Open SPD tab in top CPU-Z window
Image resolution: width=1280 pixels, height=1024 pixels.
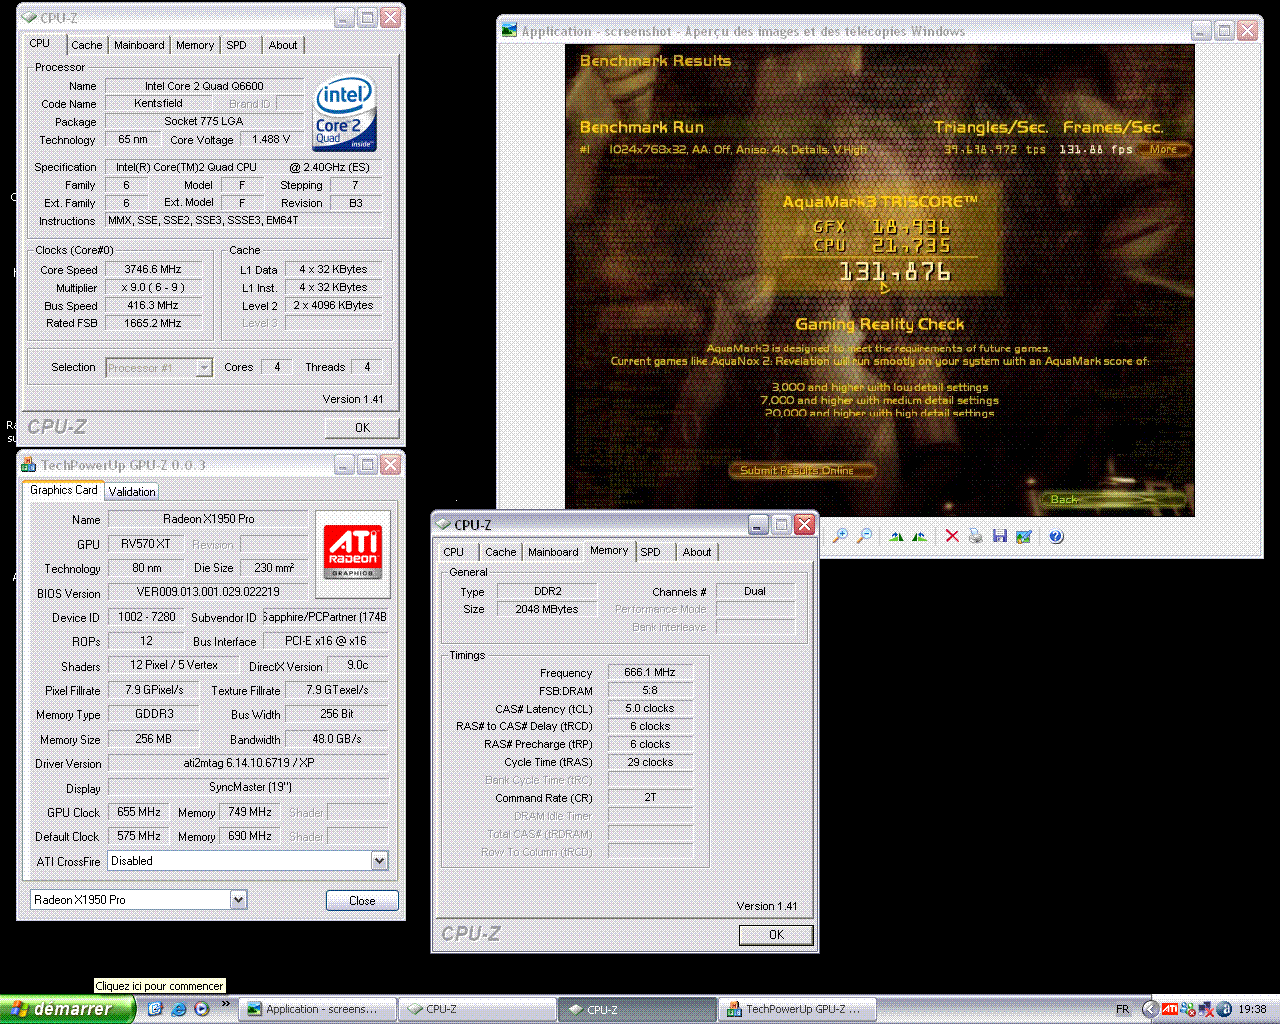pos(236,45)
